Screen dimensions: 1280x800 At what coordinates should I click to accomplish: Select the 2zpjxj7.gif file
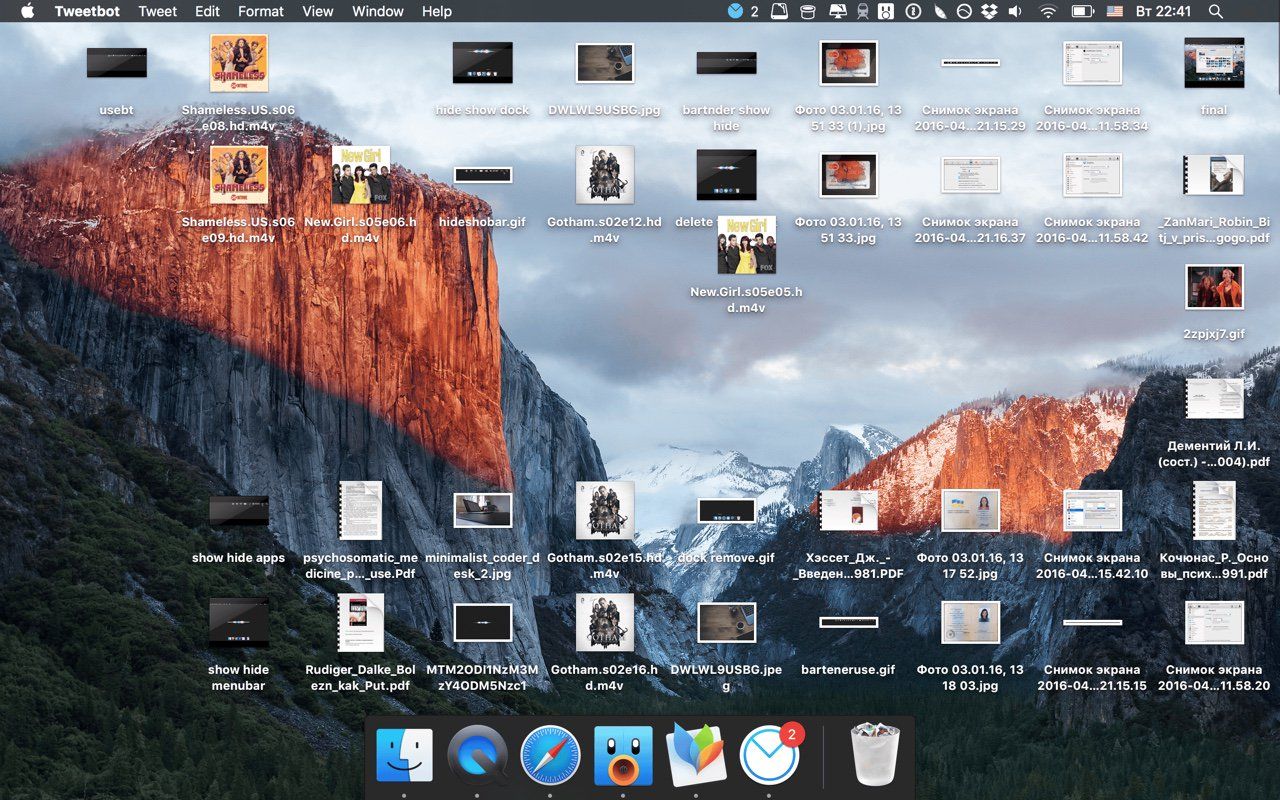1215,287
